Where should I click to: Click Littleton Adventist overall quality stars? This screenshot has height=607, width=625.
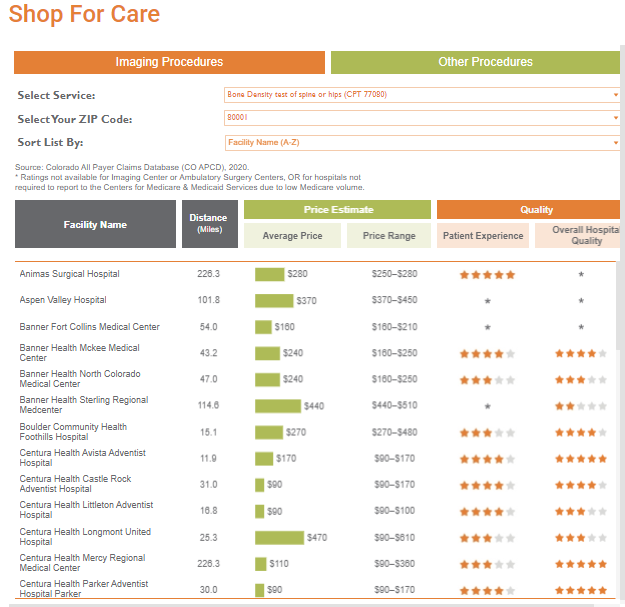(x=581, y=511)
